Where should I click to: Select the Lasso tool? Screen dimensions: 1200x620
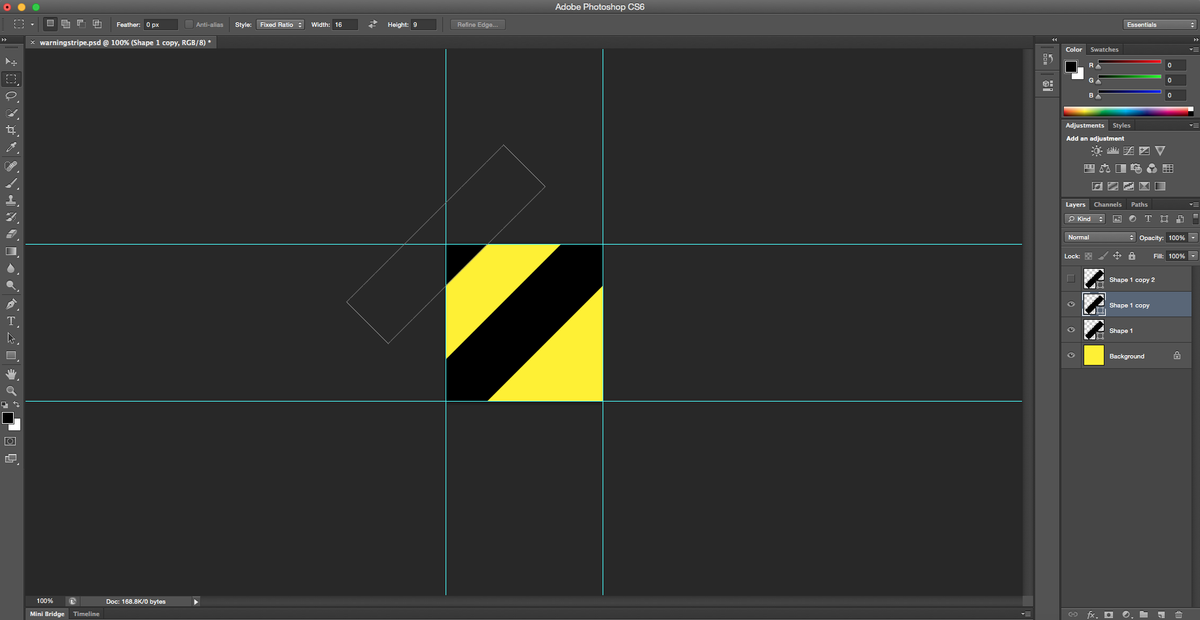12,95
